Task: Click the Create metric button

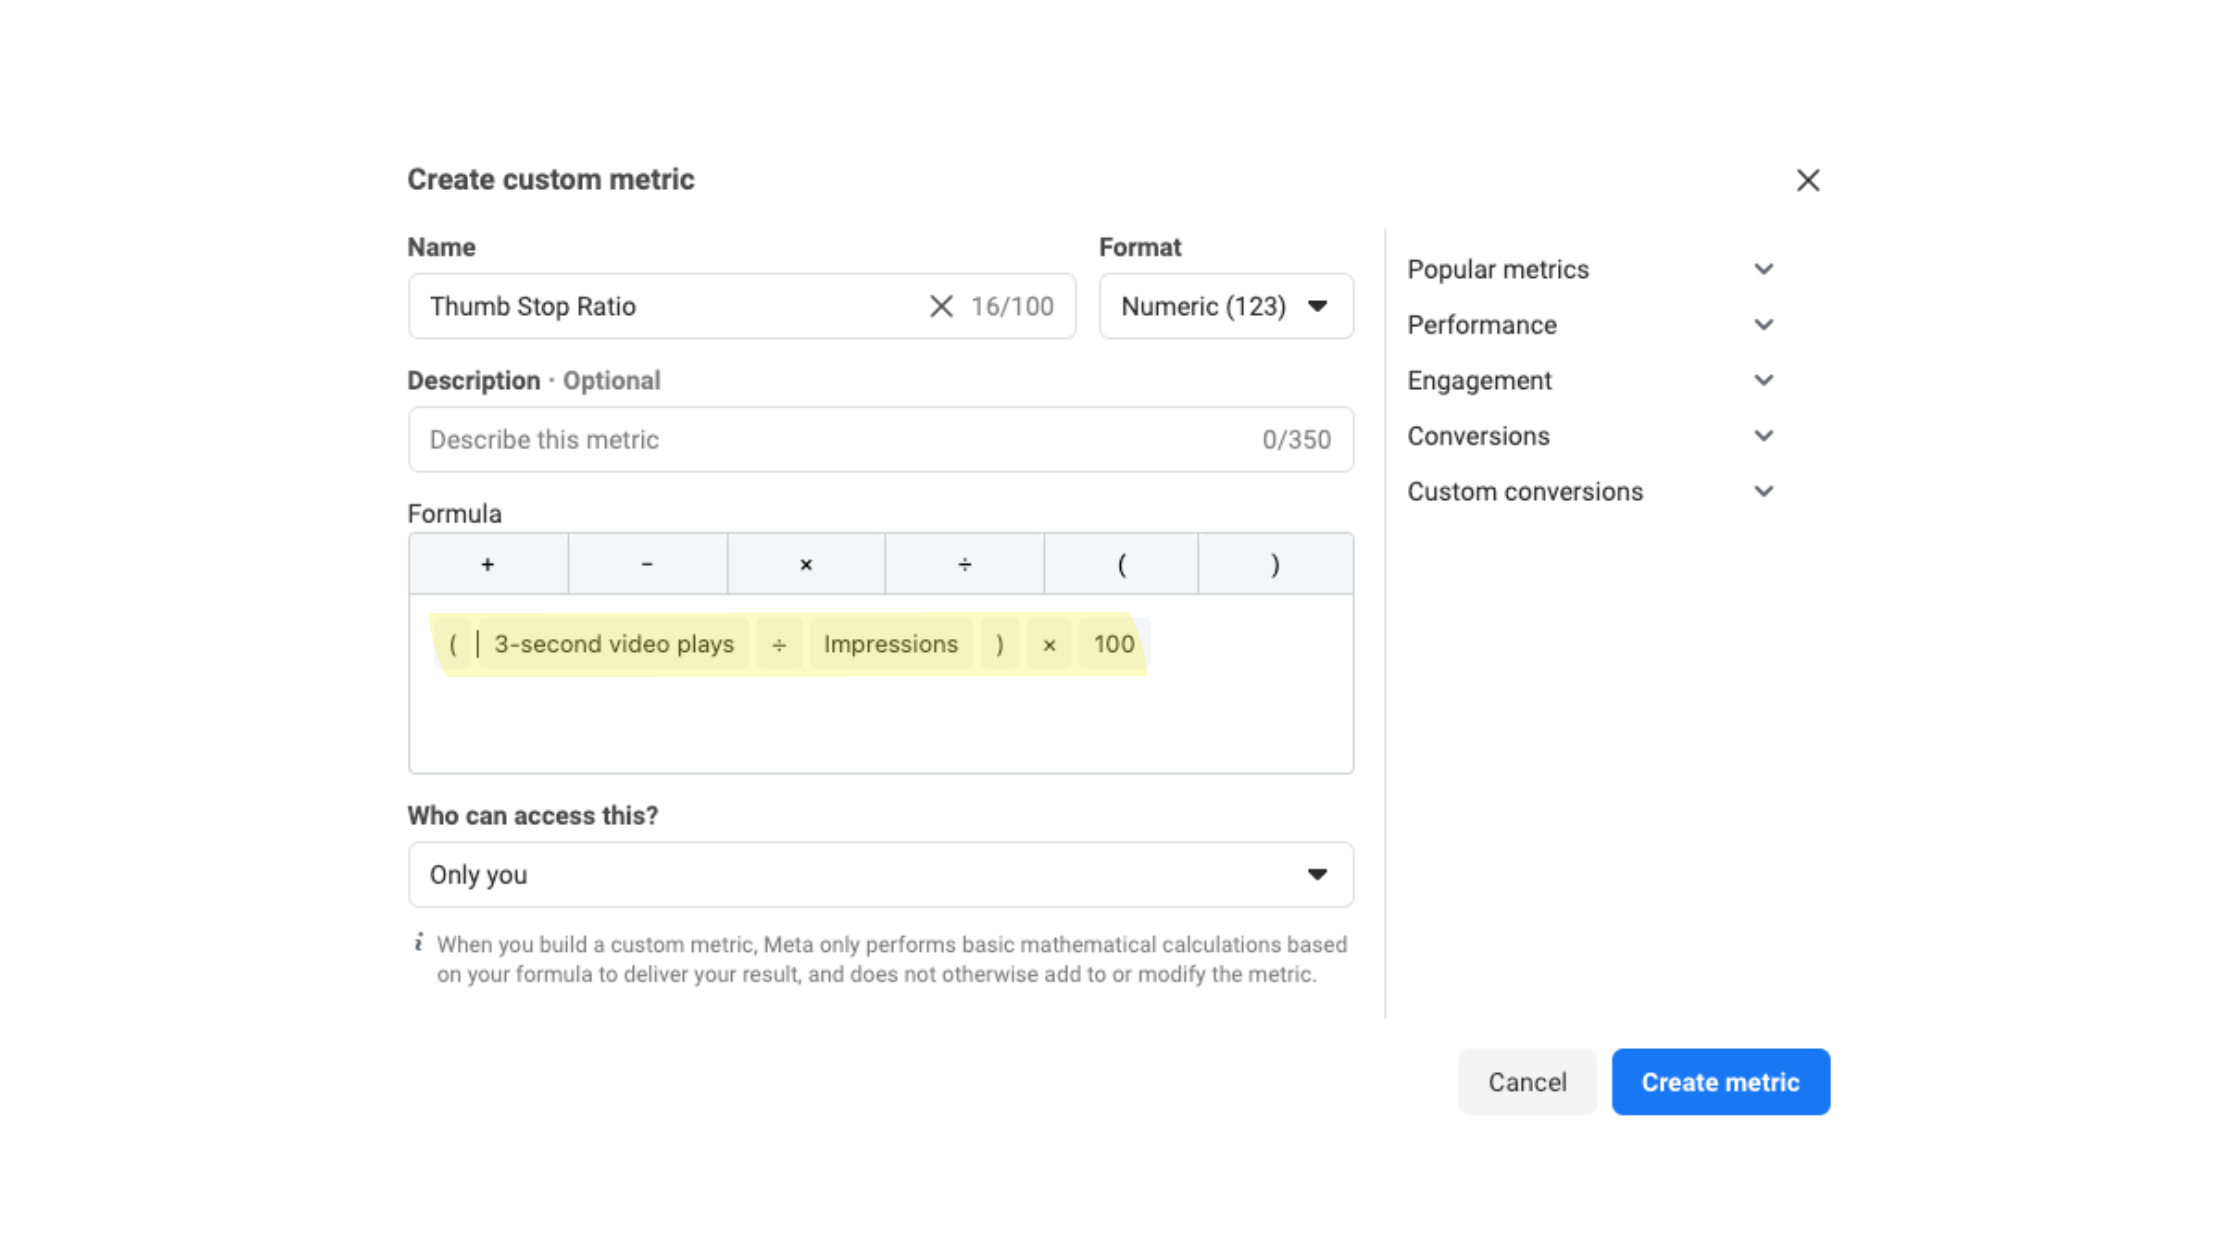Action: point(1720,1081)
